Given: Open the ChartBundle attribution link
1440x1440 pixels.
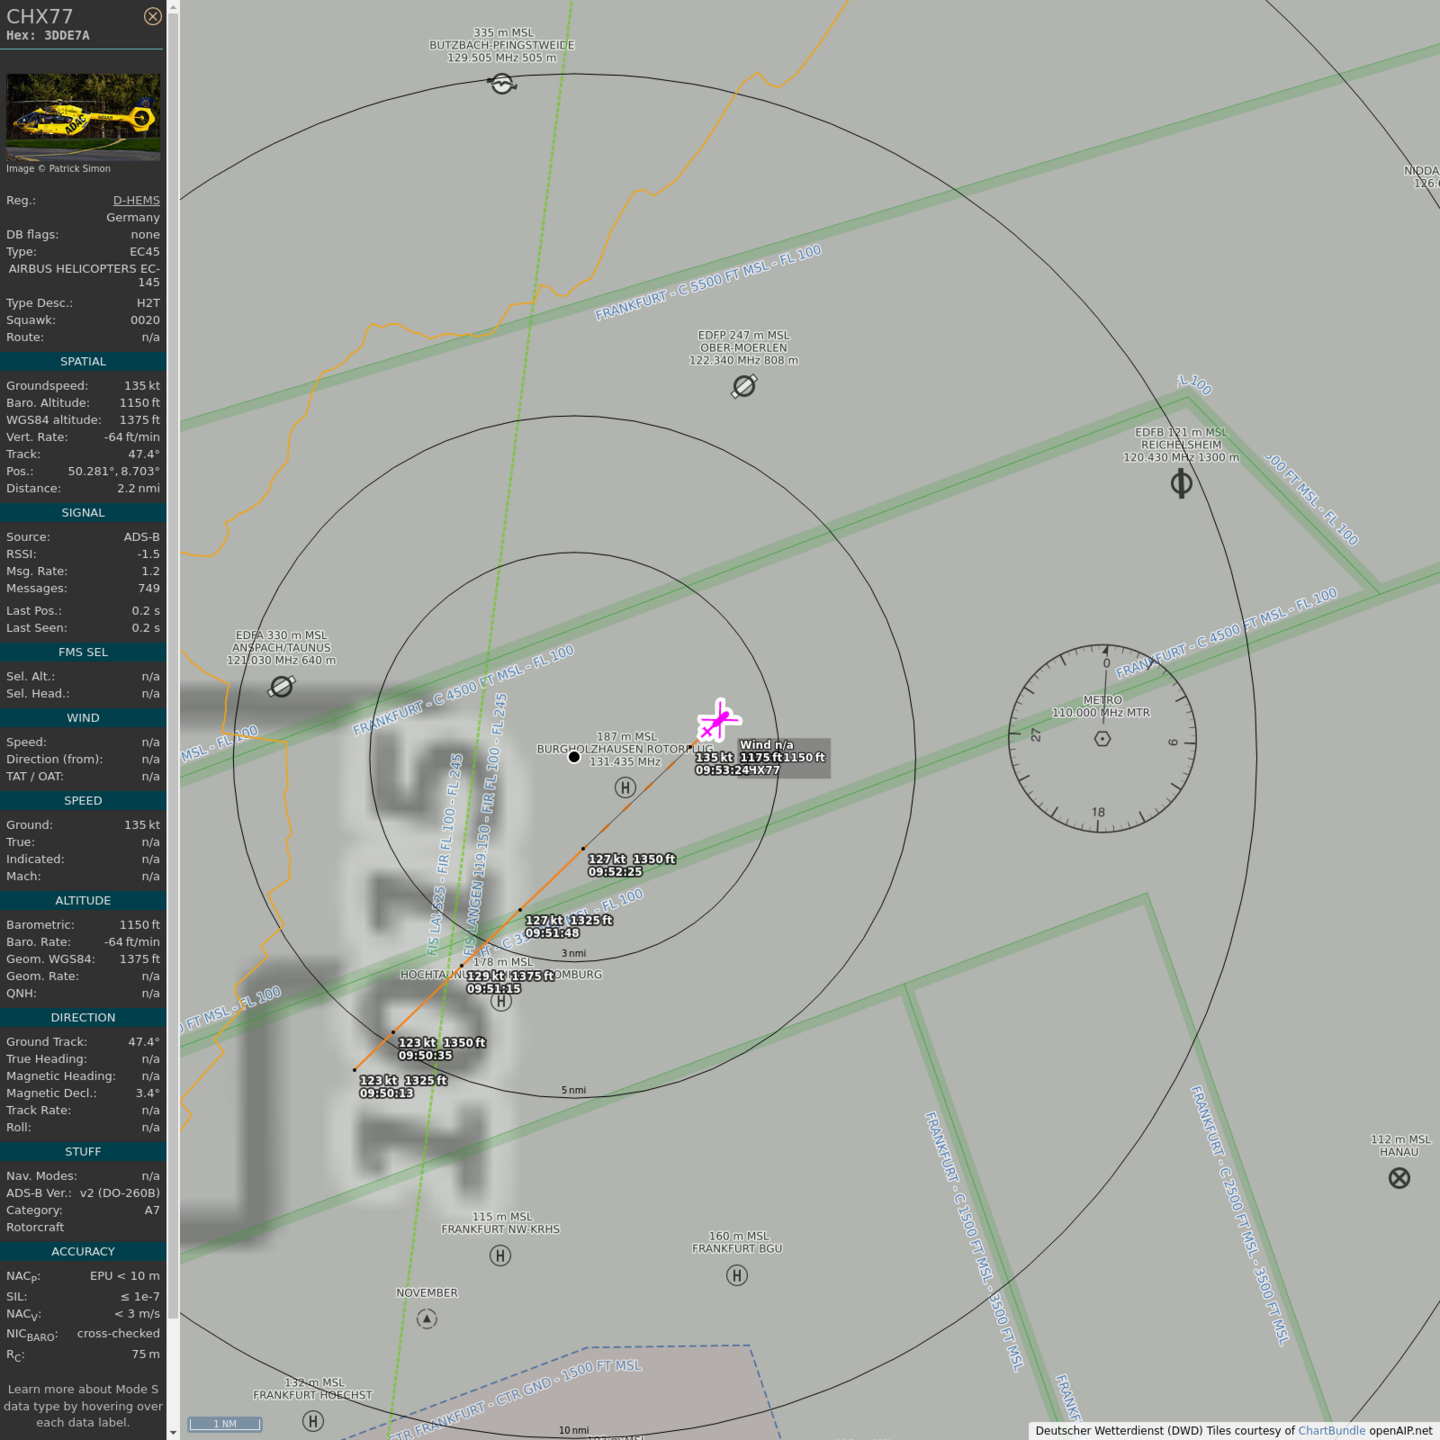Looking at the screenshot, I should pyautogui.click(x=1331, y=1431).
